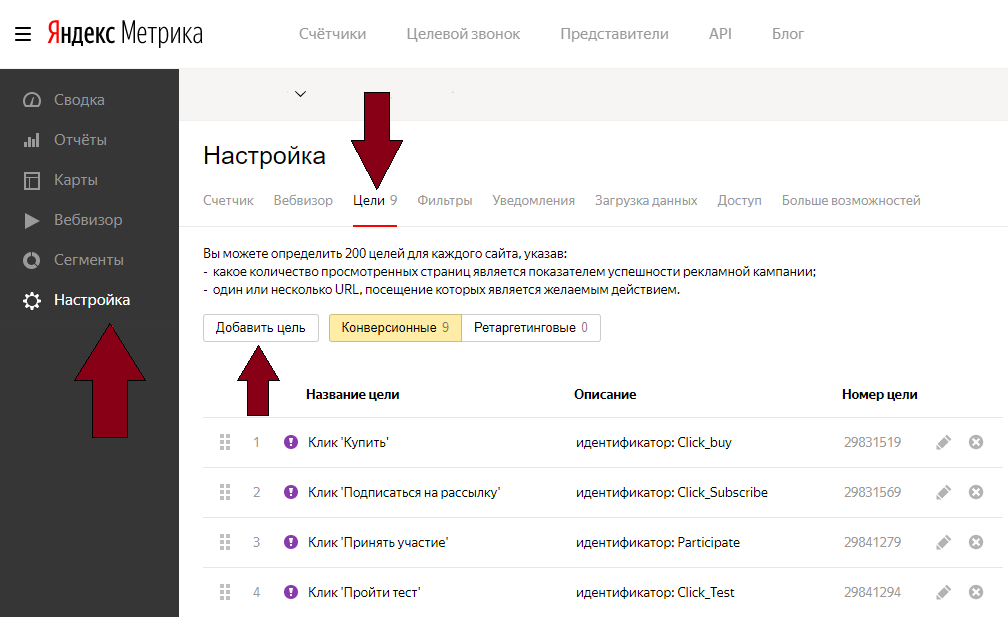Screen dimensions: 1008x618
Task: Click the Отчёты bar chart icon
Action: (32, 140)
